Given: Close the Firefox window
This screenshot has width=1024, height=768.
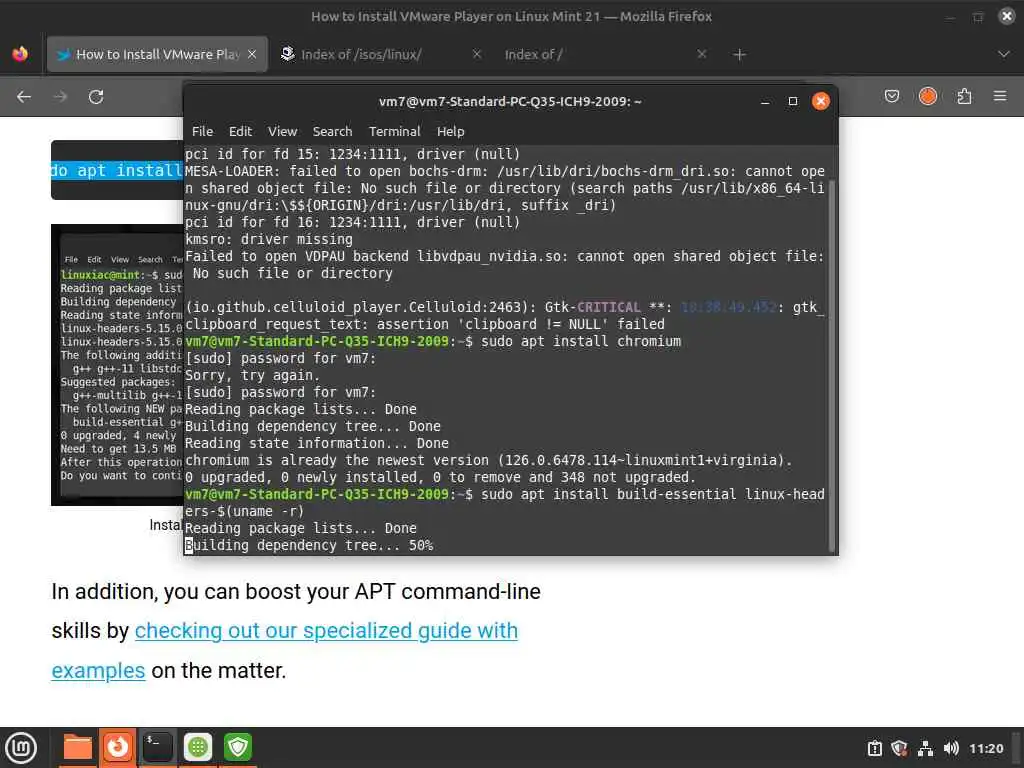Looking at the screenshot, I should pos(1007,16).
